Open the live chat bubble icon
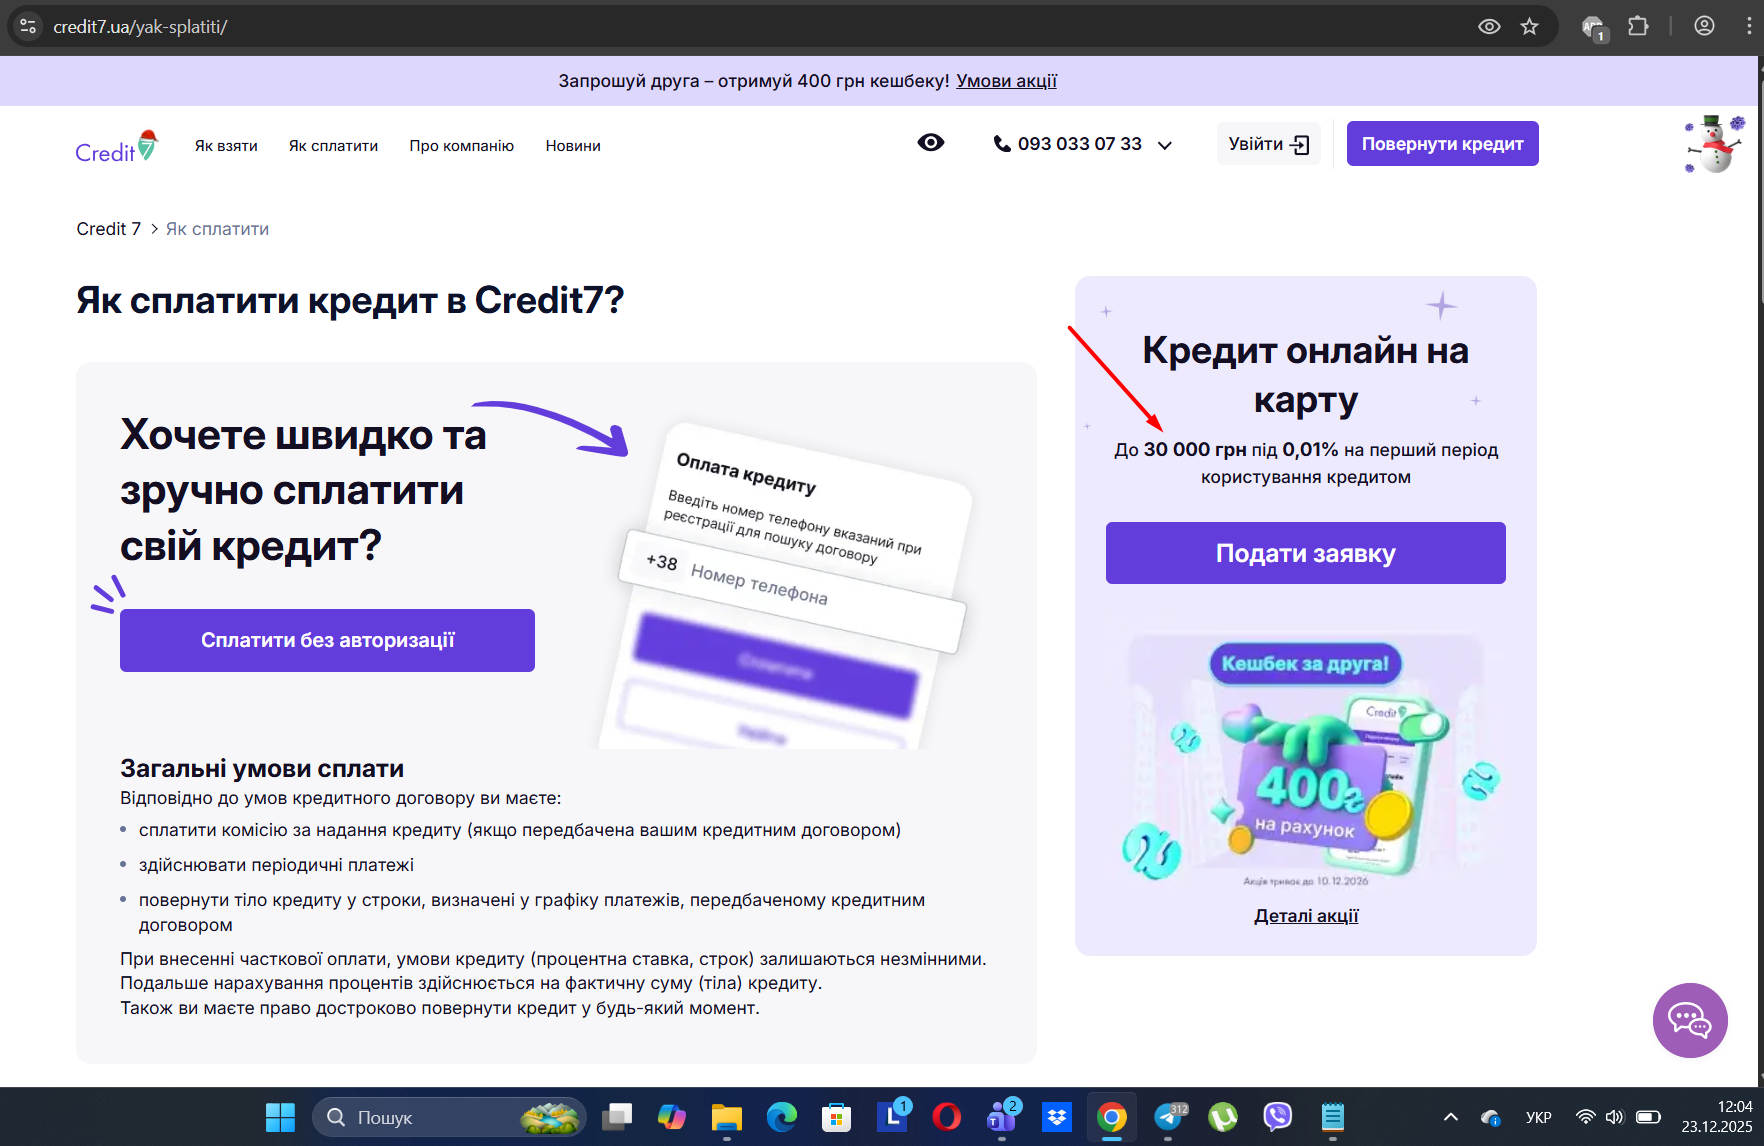This screenshot has width=1764, height=1146. click(x=1690, y=1020)
